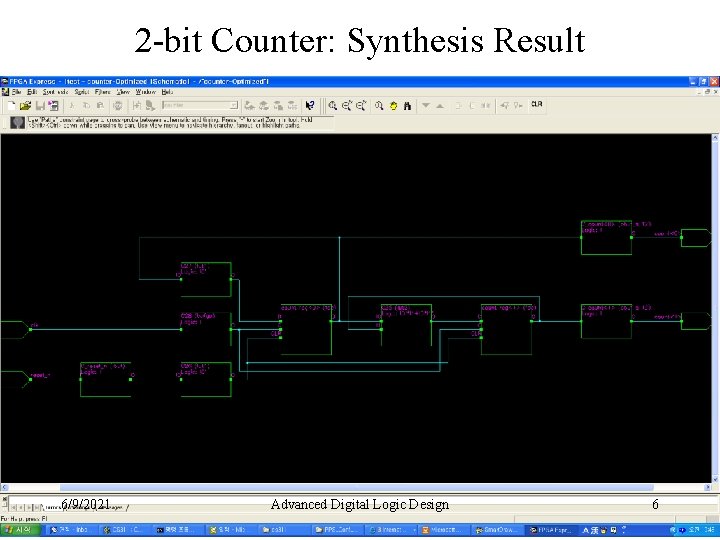Click the Windows Start button
The height and width of the screenshot is (540, 720).
click(x=20, y=530)
